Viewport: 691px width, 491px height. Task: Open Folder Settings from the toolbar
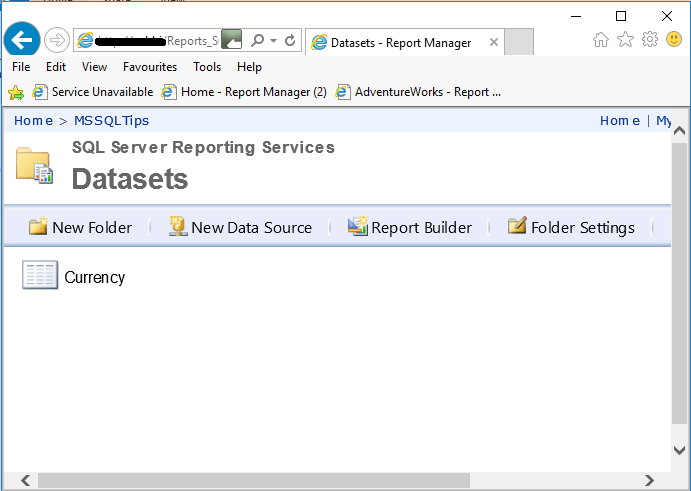(571, 227)
